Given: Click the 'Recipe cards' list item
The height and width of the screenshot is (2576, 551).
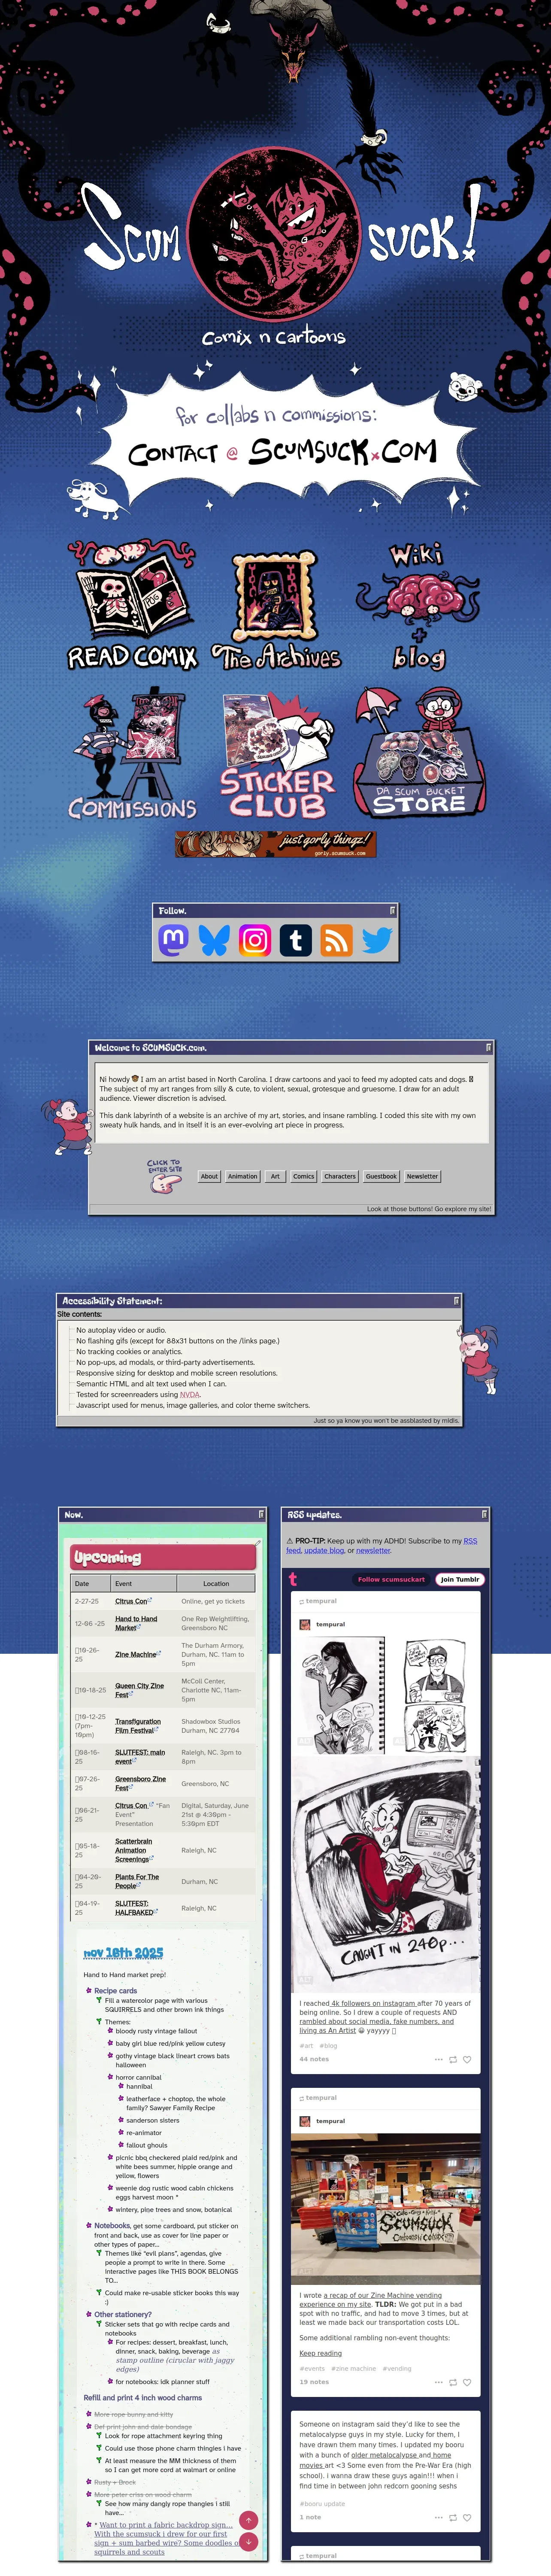Looking at the screenshot, I should tap(115, 1990).
